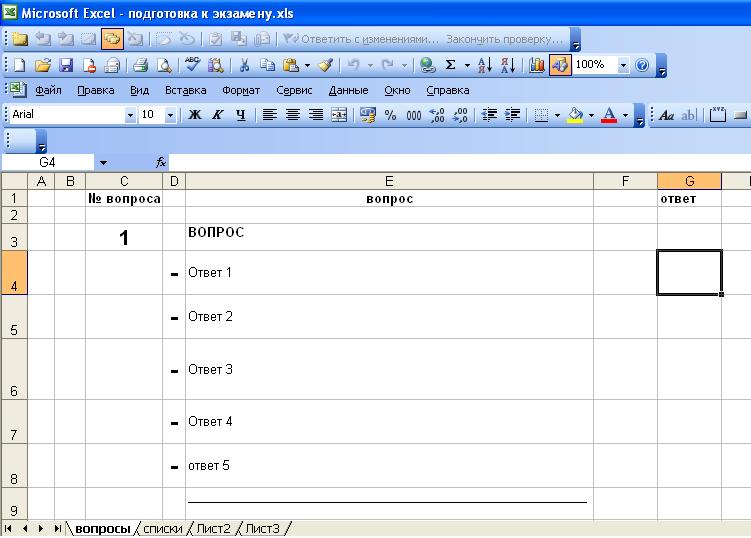Open the 100% zoom dropdown
Image resolution: width=751 pixels, height=538 pixels.
(624, 65)
